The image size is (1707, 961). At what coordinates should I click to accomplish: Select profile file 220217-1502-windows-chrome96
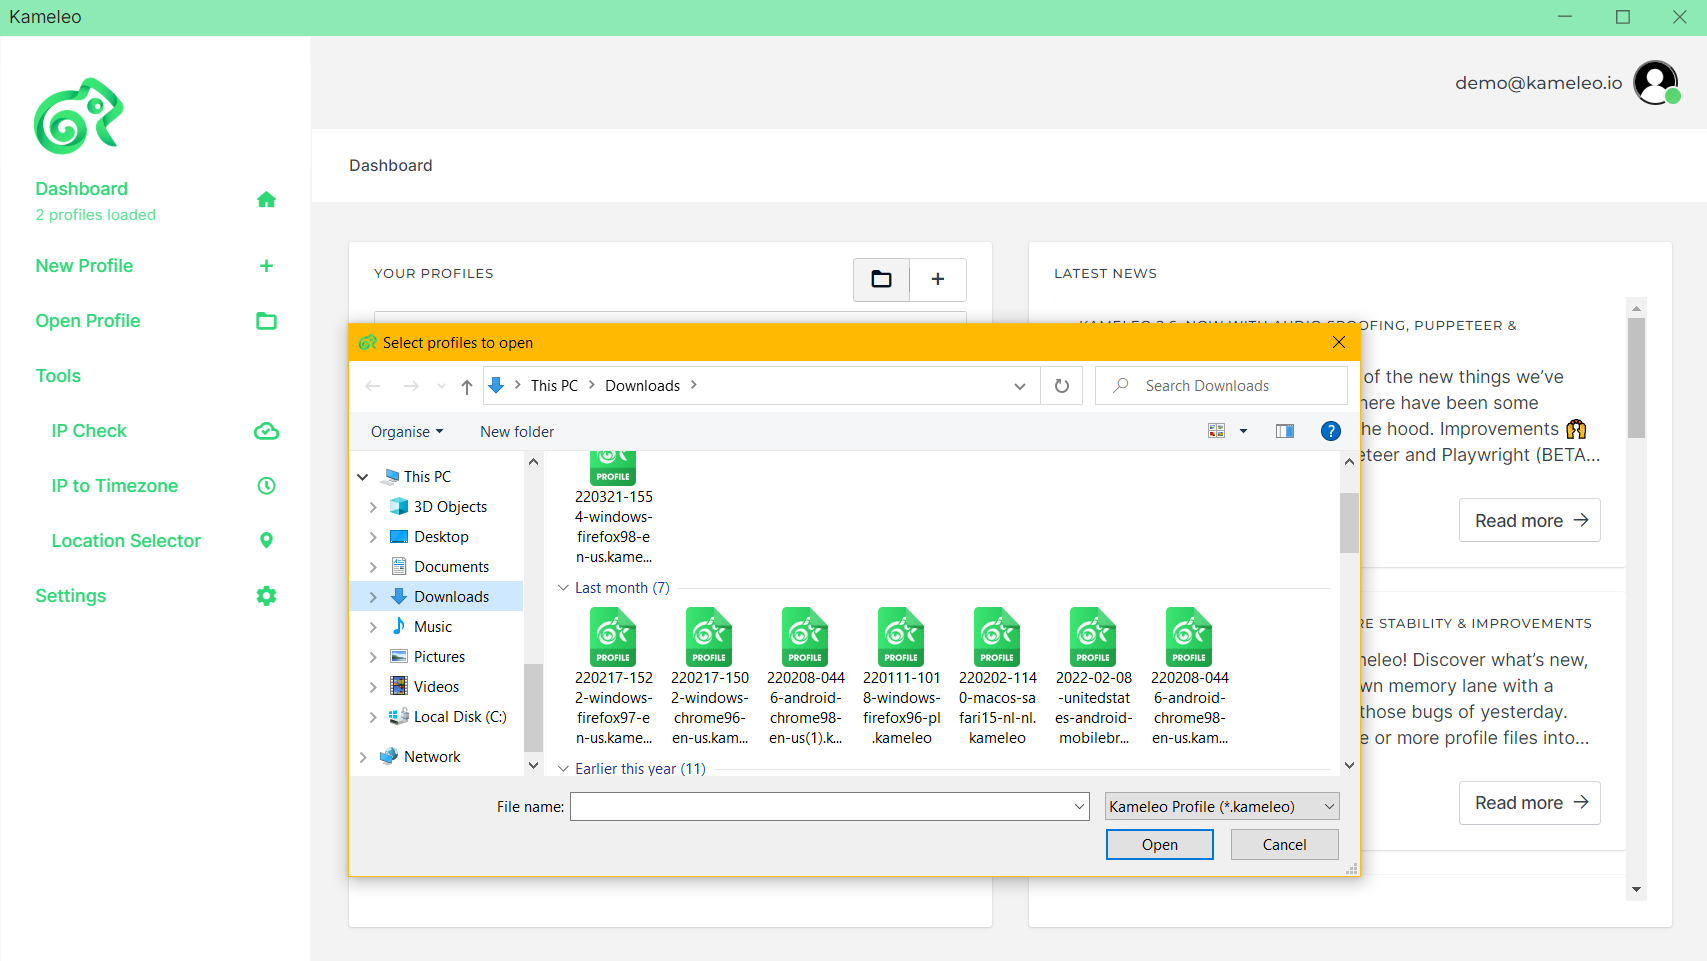click(710, 677)
